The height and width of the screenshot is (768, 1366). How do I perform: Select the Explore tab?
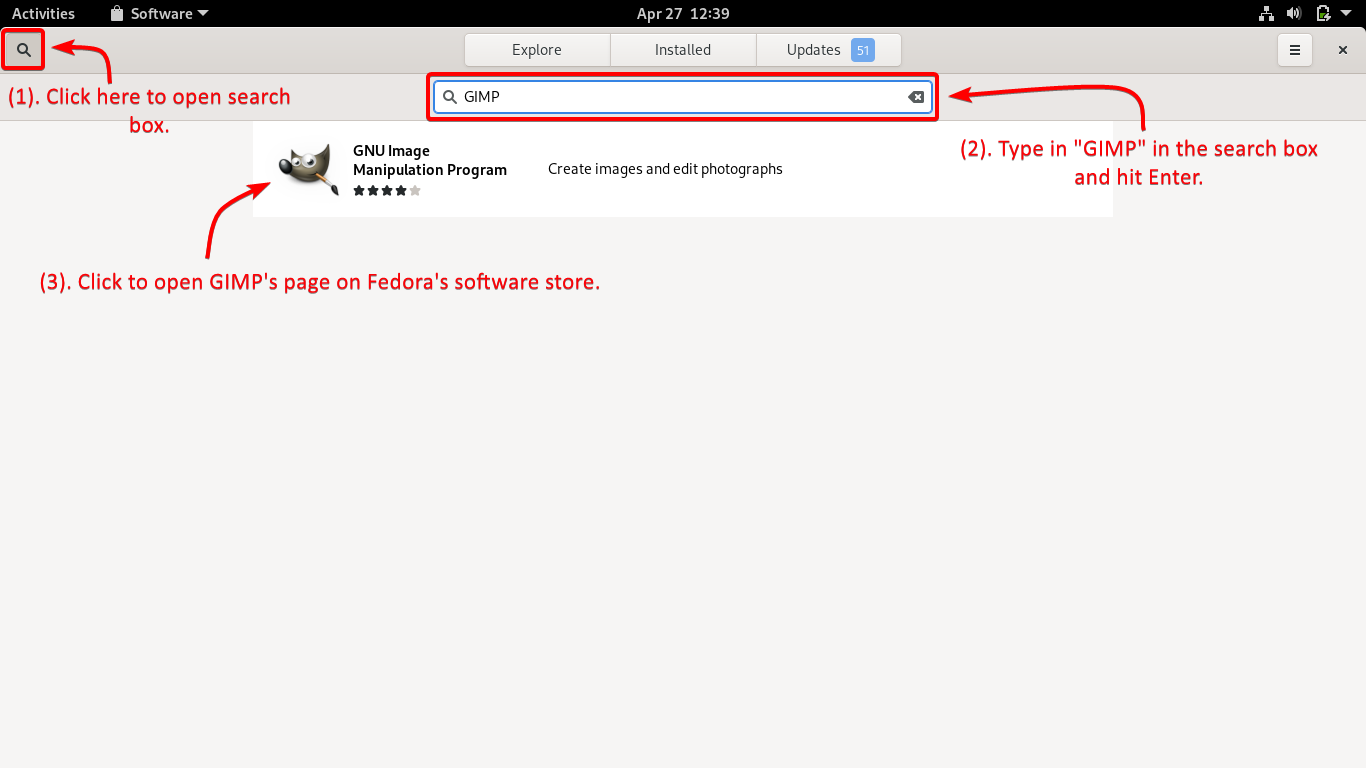coord(536,49)
